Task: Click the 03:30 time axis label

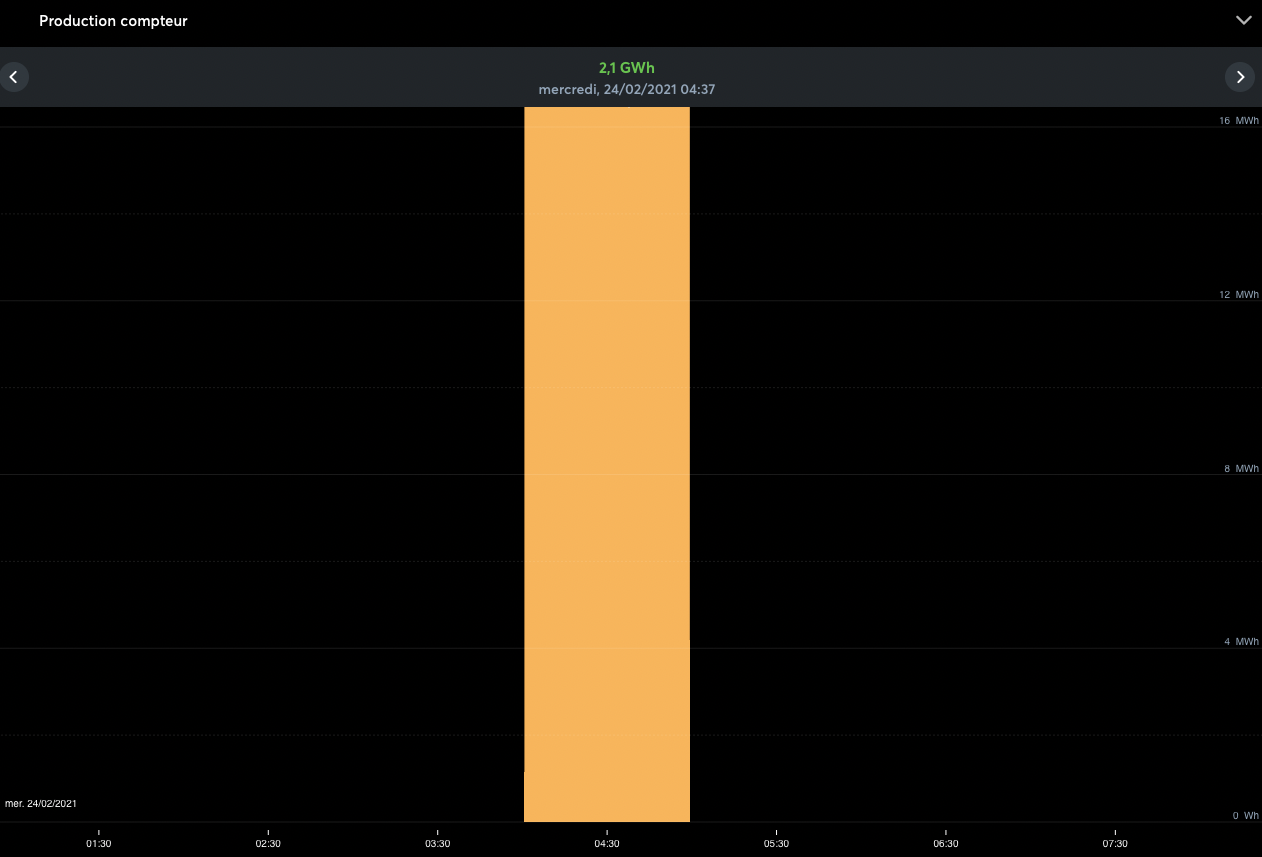Action: pos(438,843)
